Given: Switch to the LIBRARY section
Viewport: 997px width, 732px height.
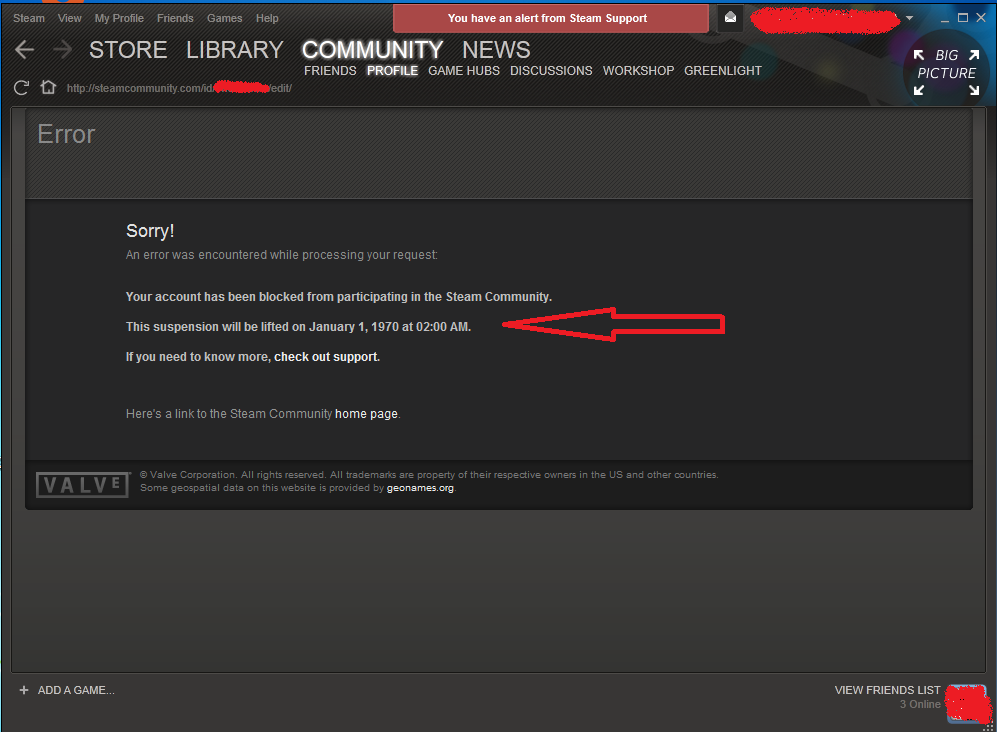Looking at the screenshot, I should (235, 50).
